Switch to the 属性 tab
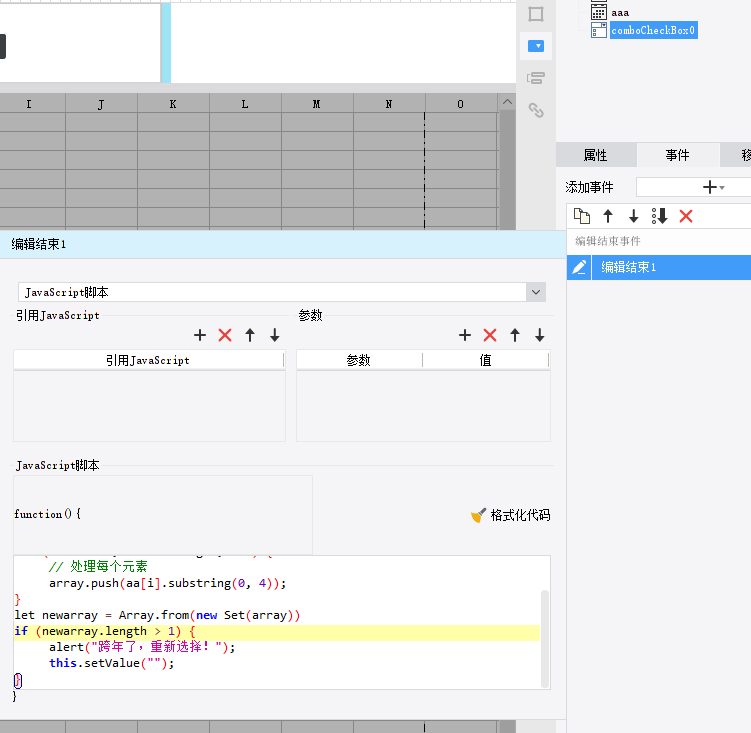Image resolution: width=751 pixels, height=733 pixels. coord(595,155)
